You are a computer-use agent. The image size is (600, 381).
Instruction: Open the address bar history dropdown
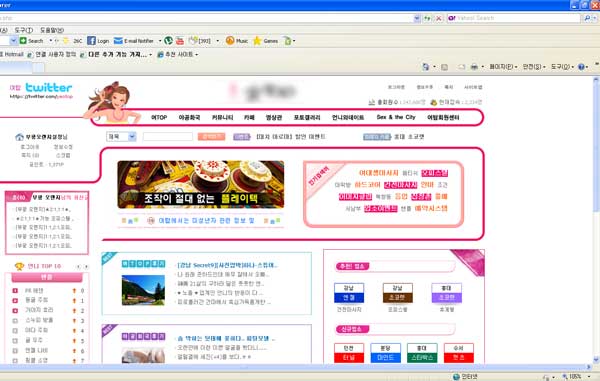click(x=417, y=18)
